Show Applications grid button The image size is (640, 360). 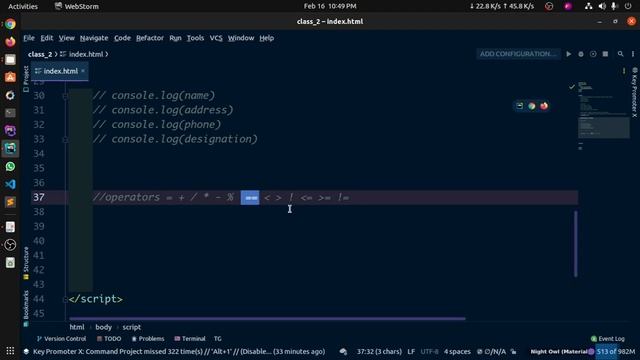click(10, 351)
